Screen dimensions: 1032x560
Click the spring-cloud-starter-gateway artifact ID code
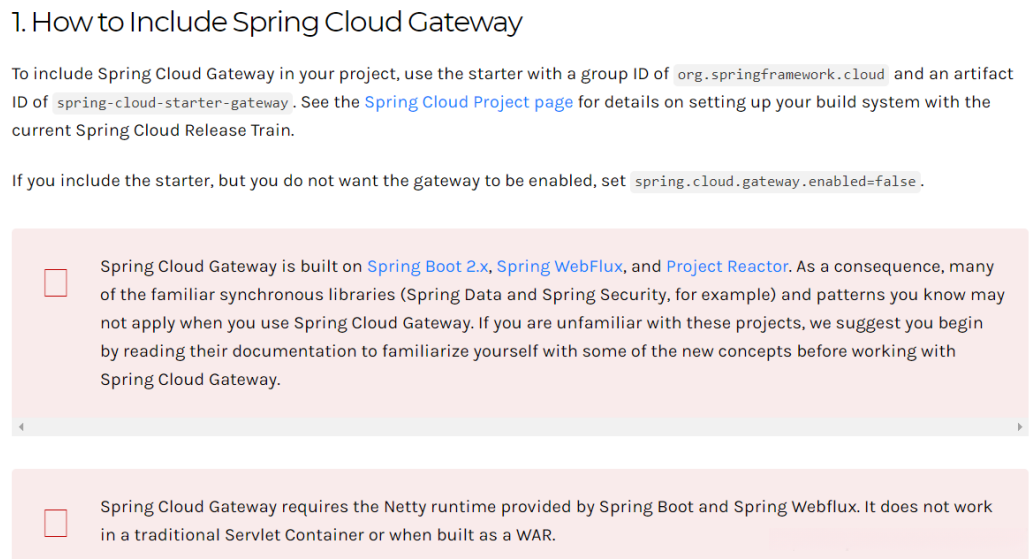172,103
